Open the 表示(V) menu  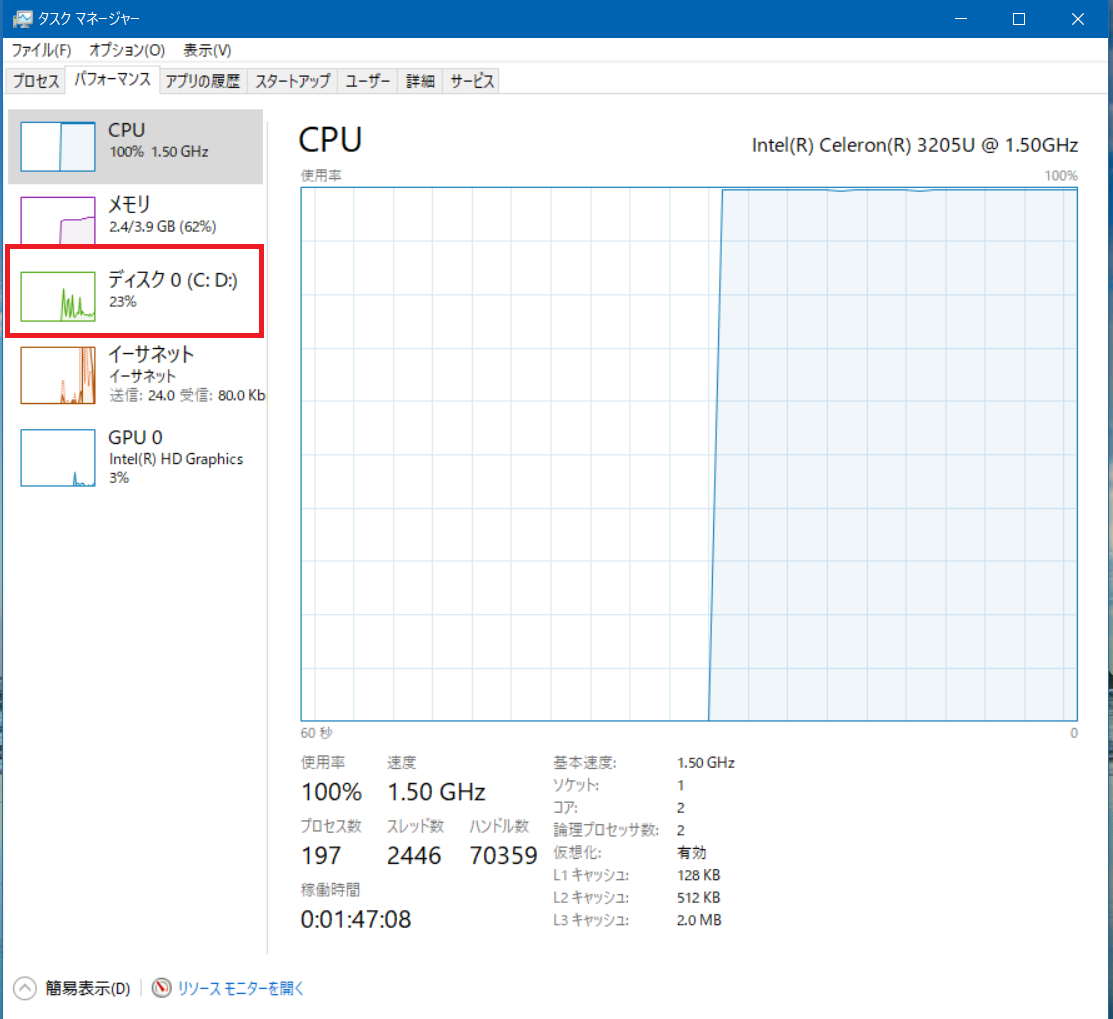207,50
